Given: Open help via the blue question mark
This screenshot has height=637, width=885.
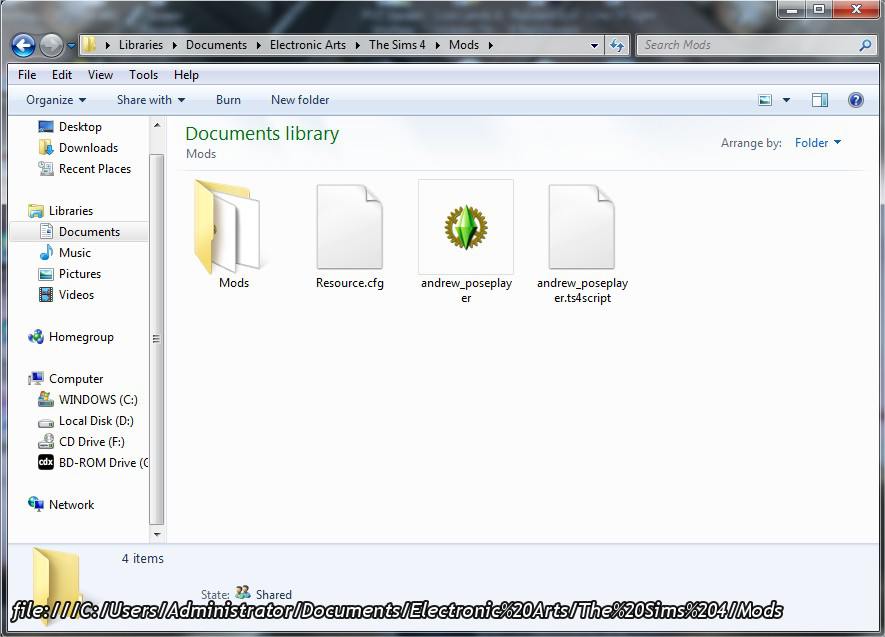Looking at the screenshot, I should [x=856, y=100].
